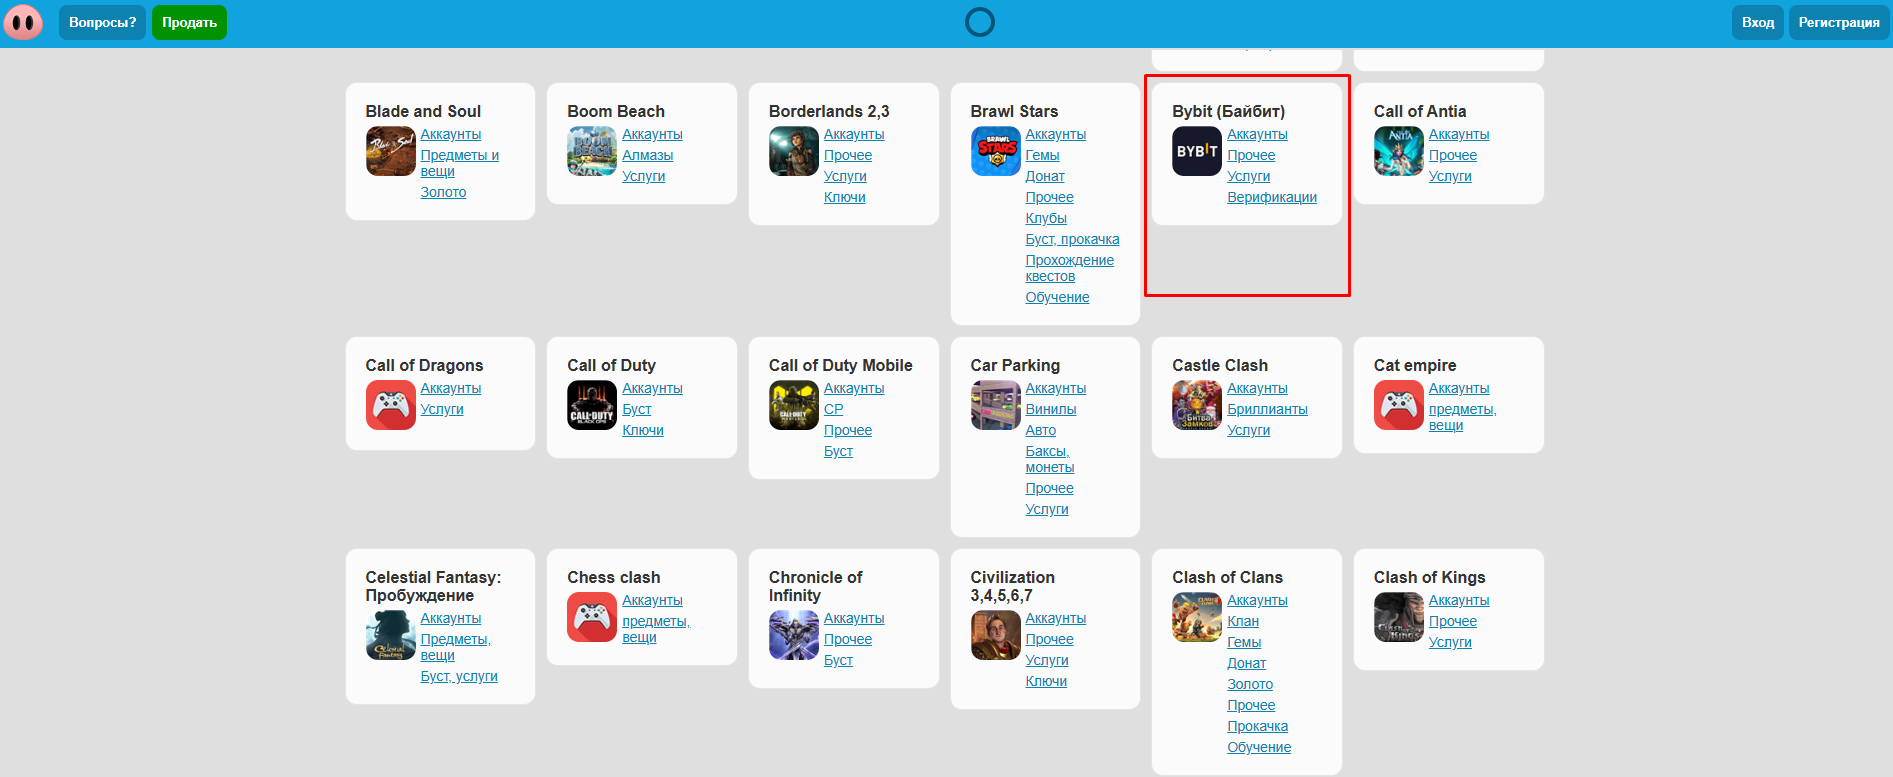This screenshot has height=777, width=1893.
Task: Open the Castle Clash game icon
Action: click(x=1197, y=405)
